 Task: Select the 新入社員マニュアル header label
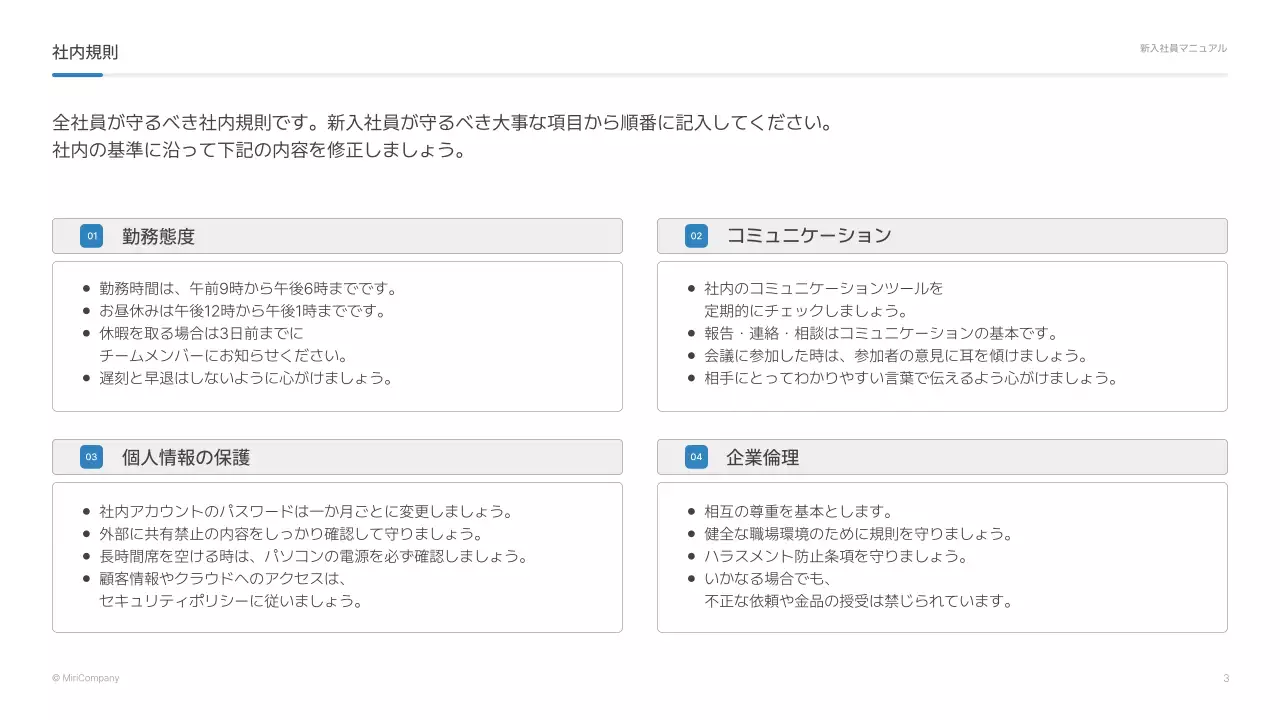(1183, 48)
